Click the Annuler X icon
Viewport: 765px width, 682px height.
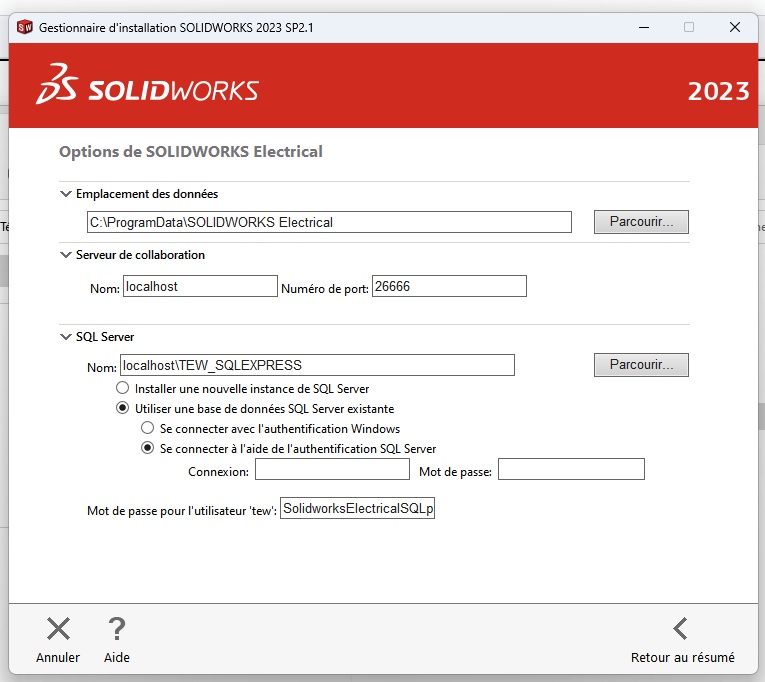(x=59, y=628)
